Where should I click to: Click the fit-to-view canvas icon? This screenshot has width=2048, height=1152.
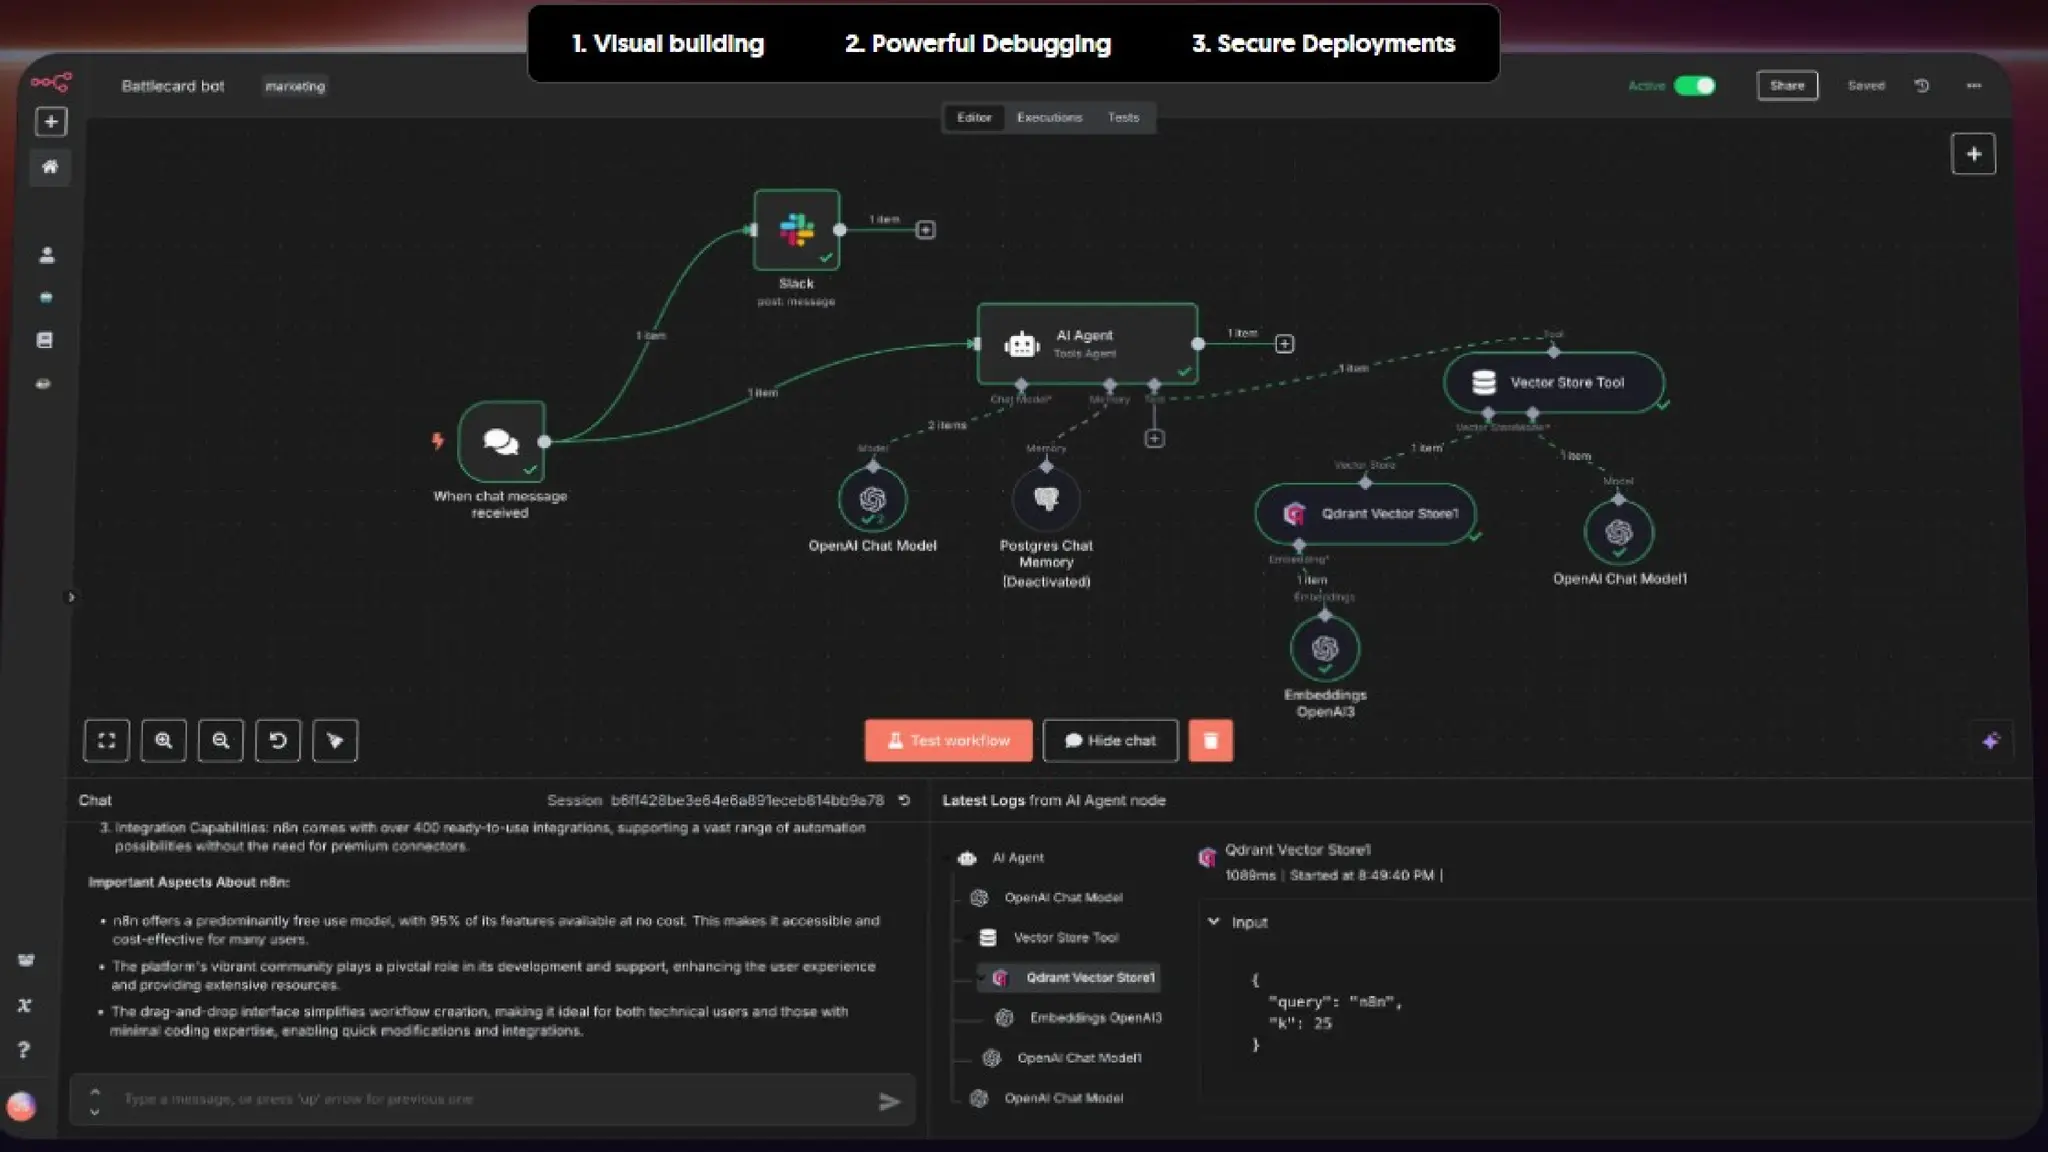point(106,741)
